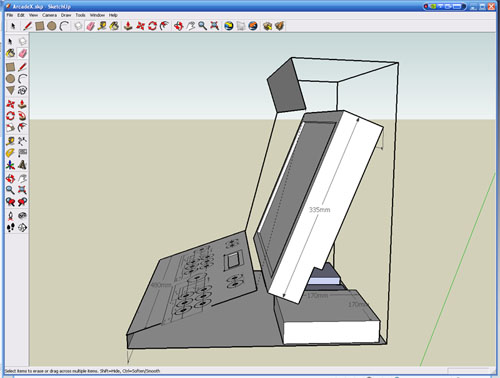Select the Freehand drawing tool
The width and height of the screenshot is (500, 378).
coord(22,90)
